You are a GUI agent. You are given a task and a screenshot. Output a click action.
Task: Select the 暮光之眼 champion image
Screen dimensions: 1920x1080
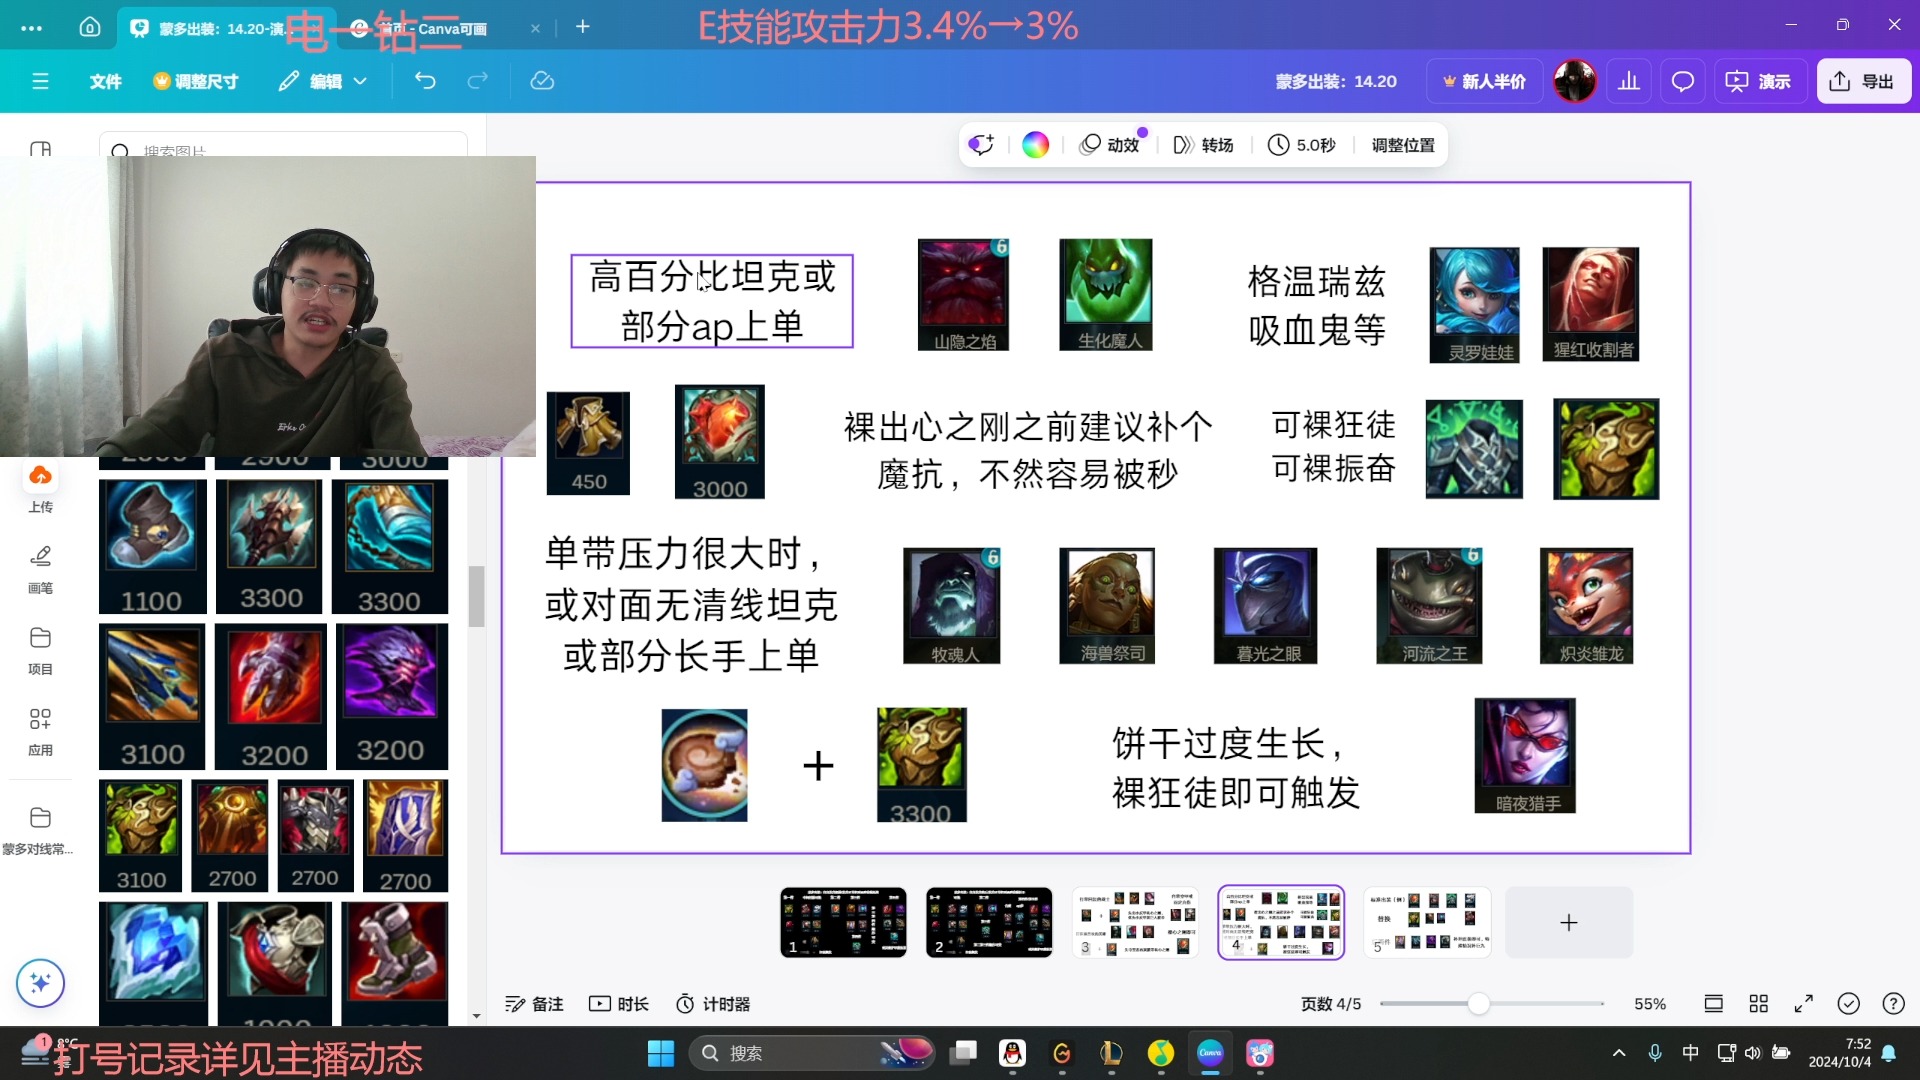tap(1265, 606)
